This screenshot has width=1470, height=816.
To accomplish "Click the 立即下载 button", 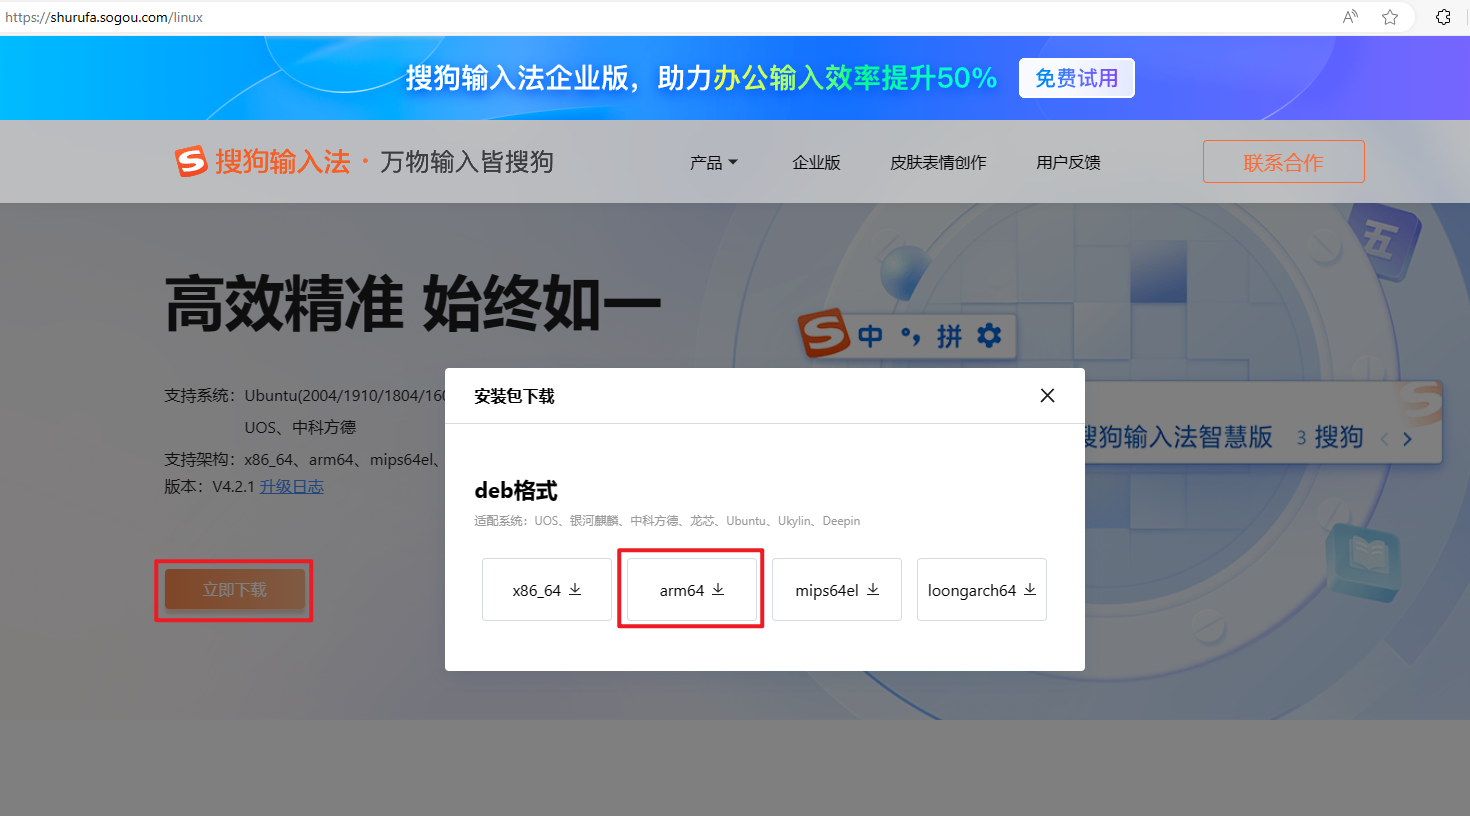I will click(235, 590).
